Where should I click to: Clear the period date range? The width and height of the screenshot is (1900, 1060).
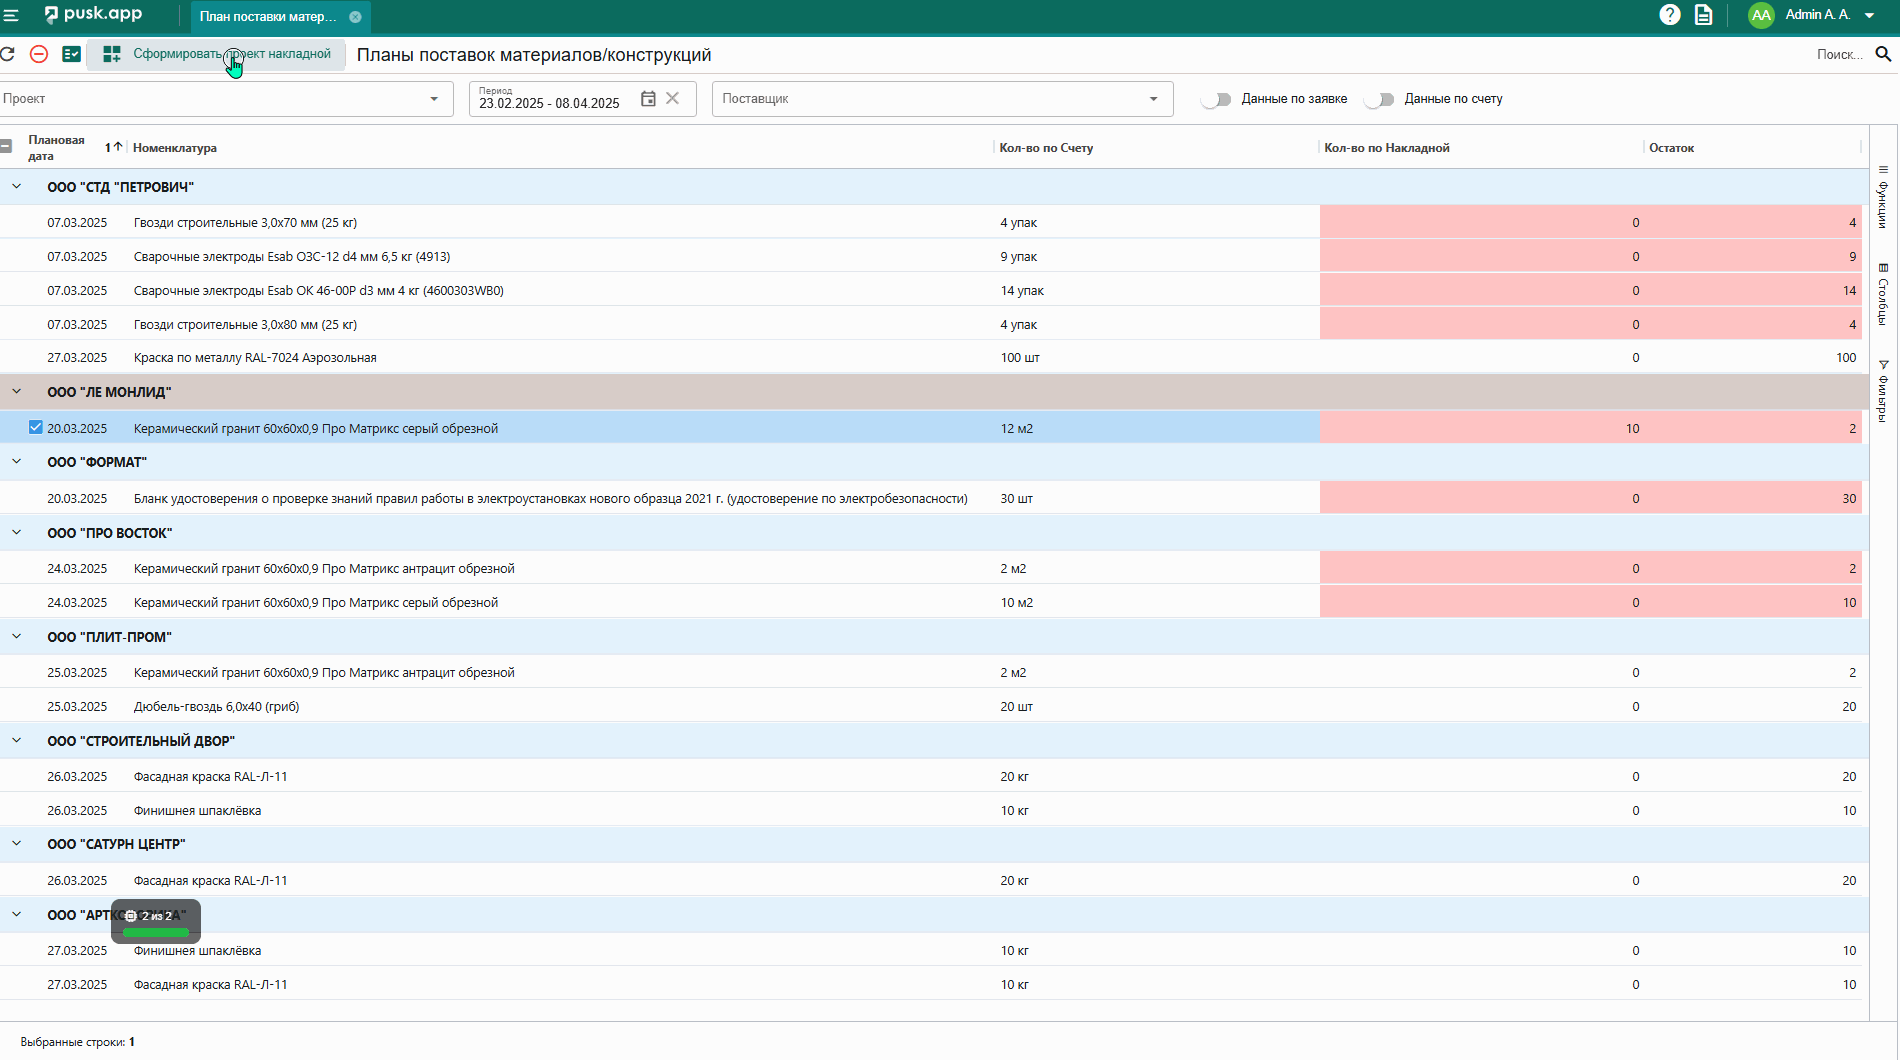point(673,98)
